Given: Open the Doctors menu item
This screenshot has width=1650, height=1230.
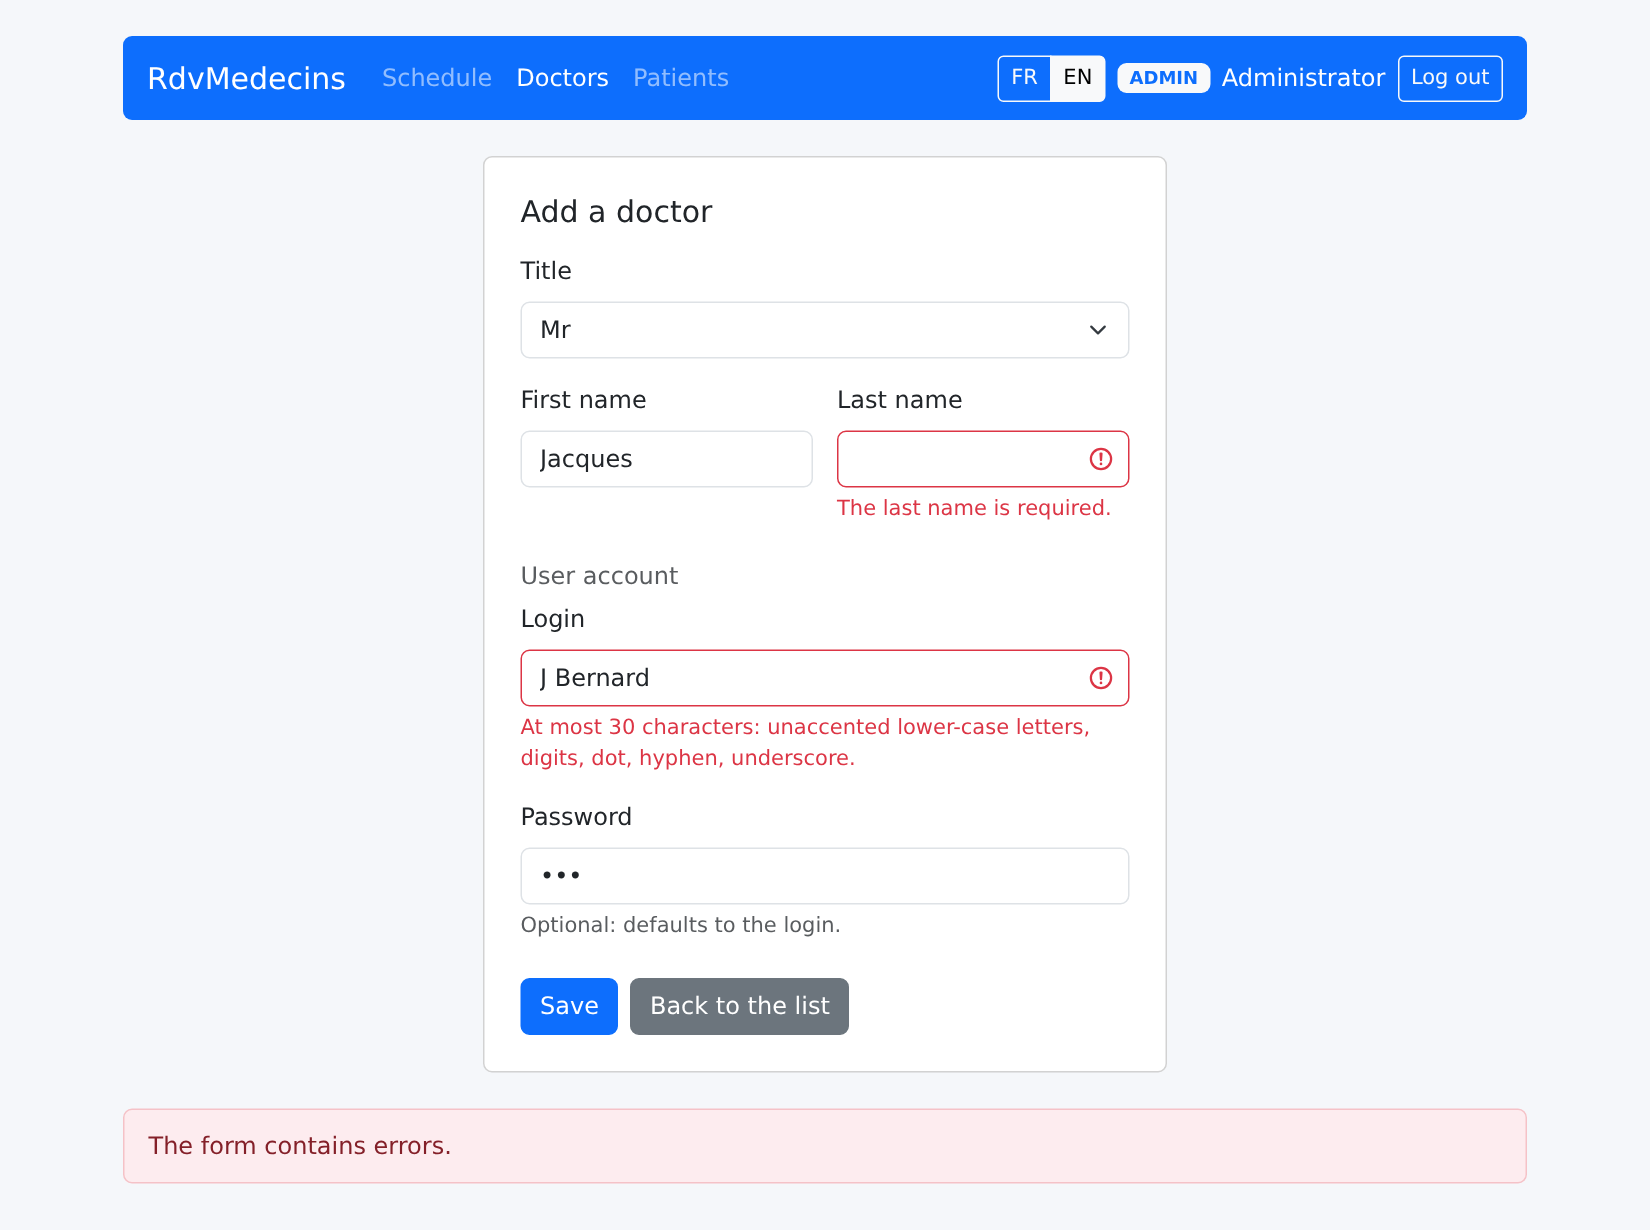Looking at the screenshot, I should pyautogui.click(x=562, y=78).
